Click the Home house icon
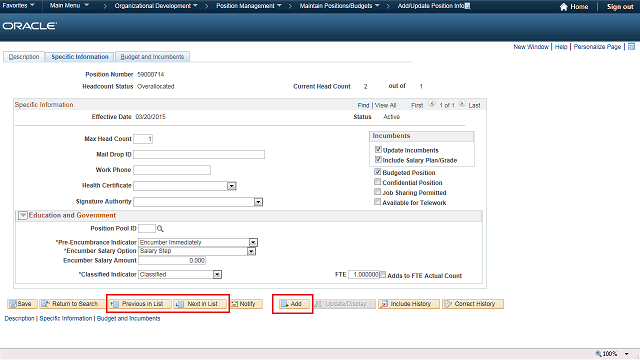This screenshot has width=640, height=360. click(564, 7)
